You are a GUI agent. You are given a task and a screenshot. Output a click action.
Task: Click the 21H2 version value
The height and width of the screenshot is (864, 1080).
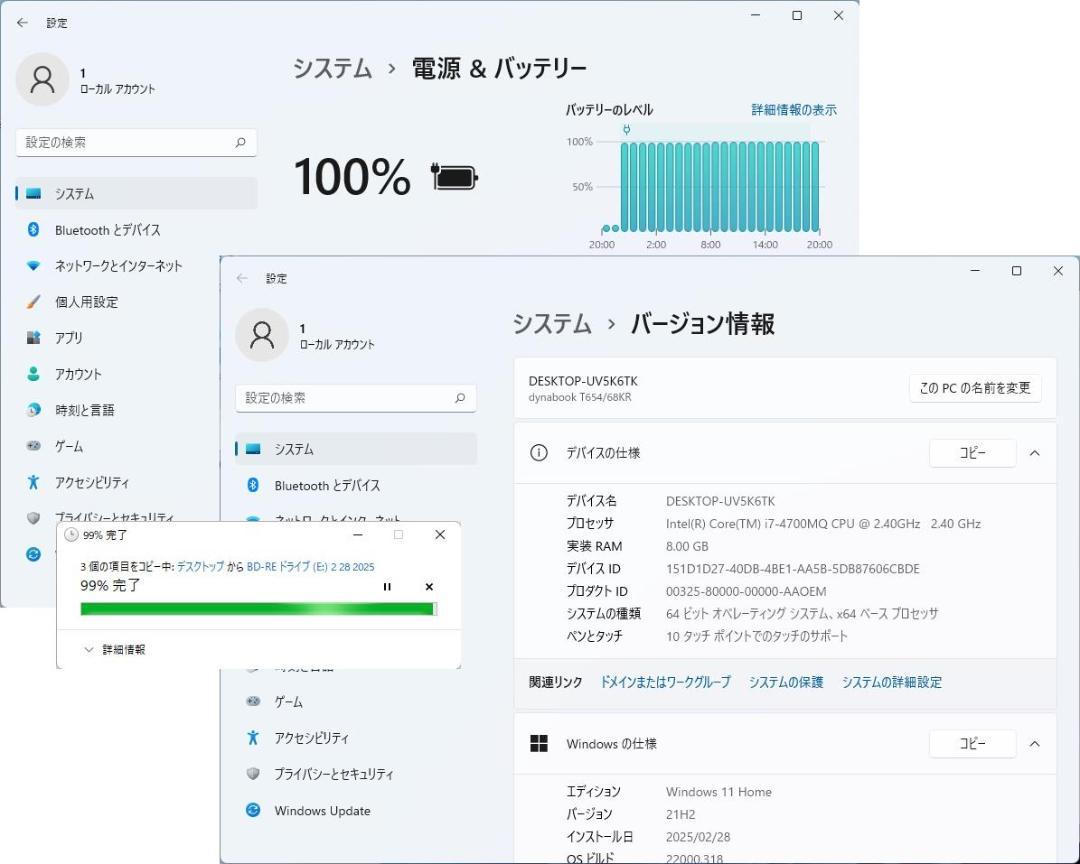click(x=681, y=814)
